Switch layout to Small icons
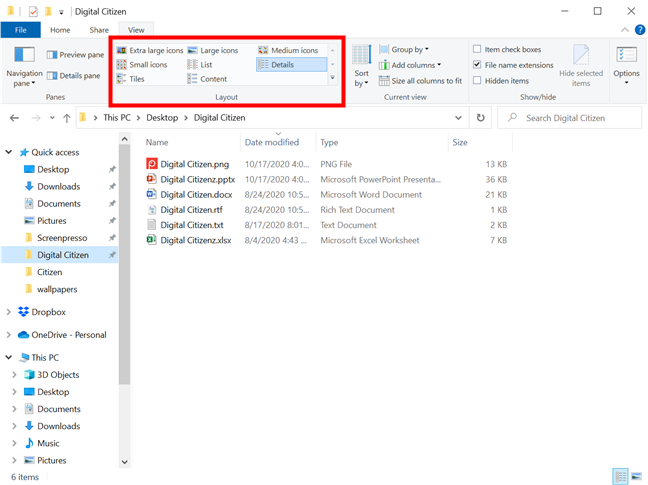 142,65
